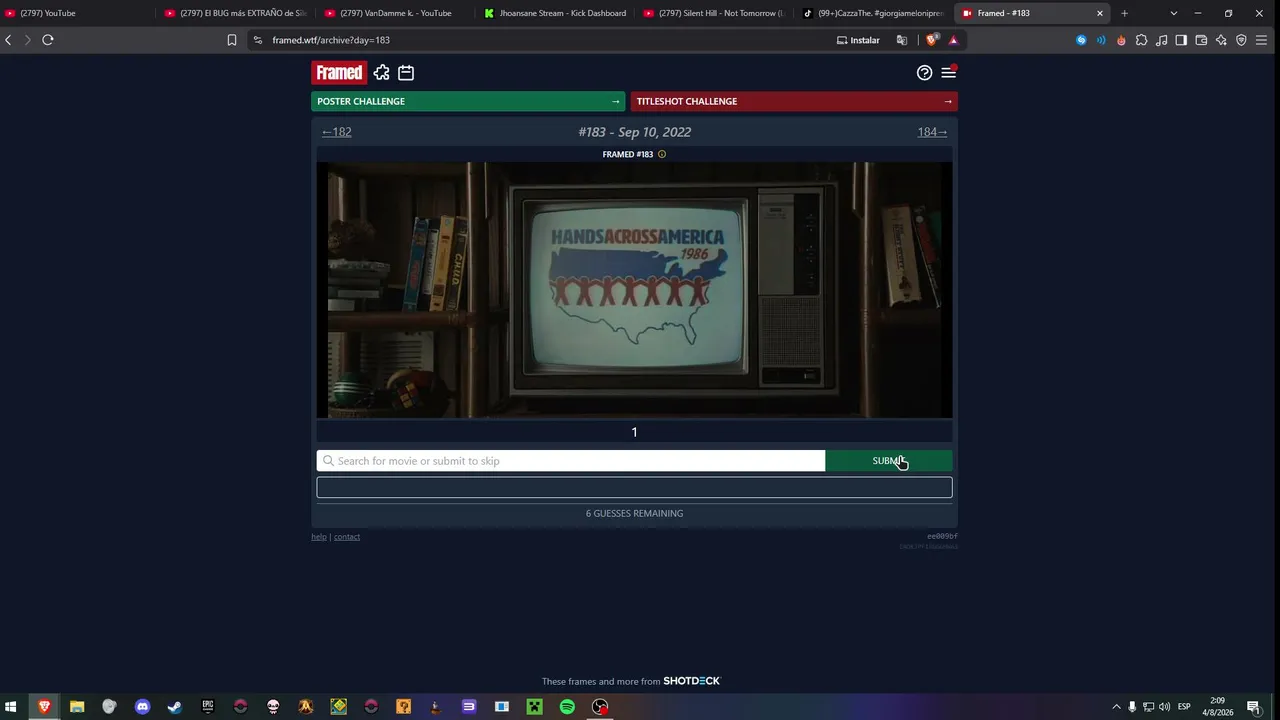Open the Windows Start menu
The image size is (1280, 720).
click(11, 707)
